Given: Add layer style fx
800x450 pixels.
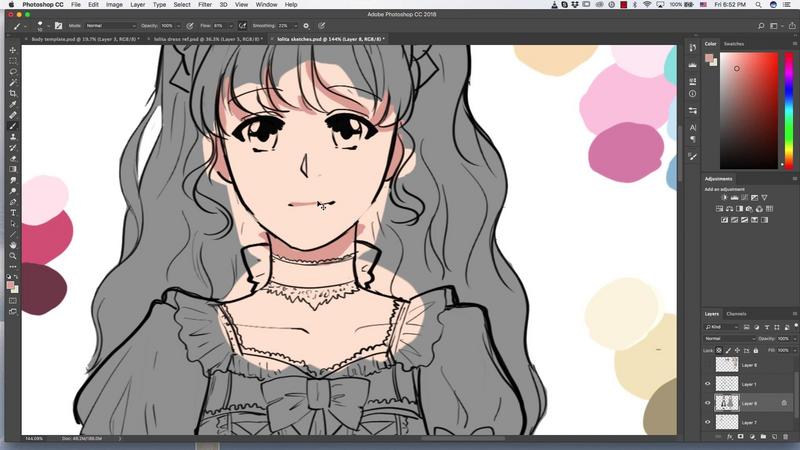Looking at the screenshot, I should (x=730, y=437).
